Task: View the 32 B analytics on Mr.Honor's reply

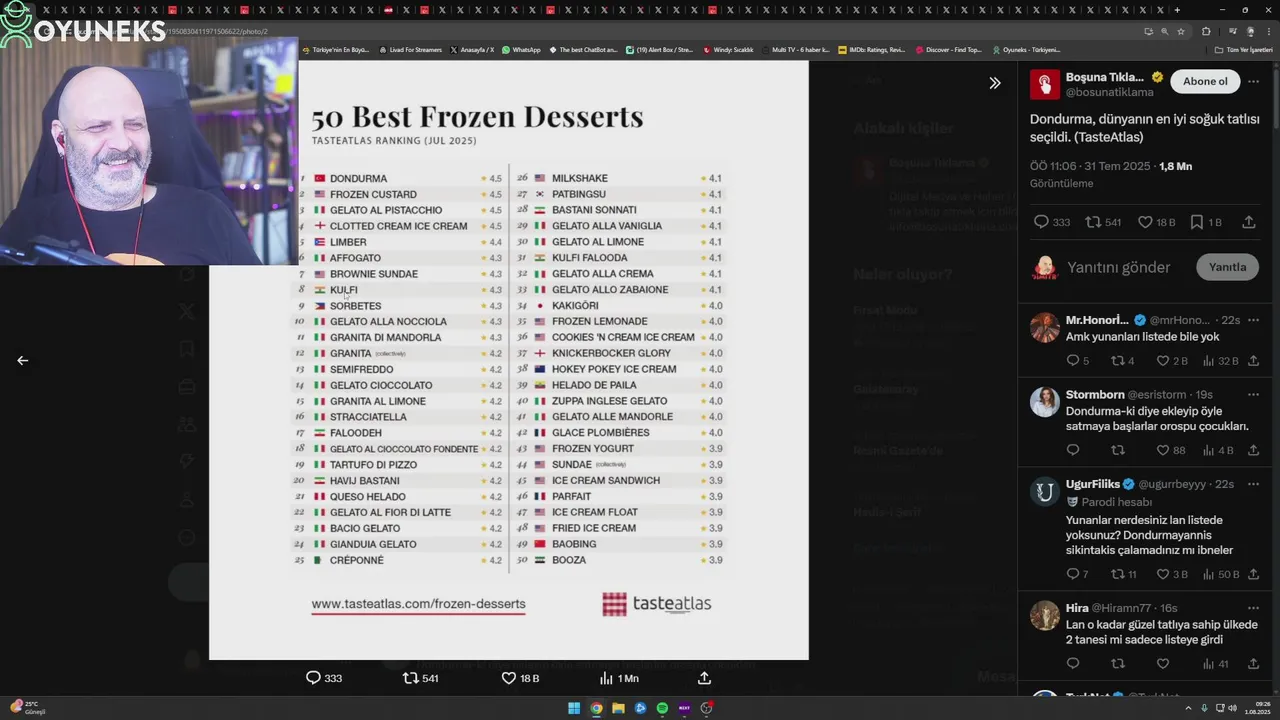Action: 1220,361
